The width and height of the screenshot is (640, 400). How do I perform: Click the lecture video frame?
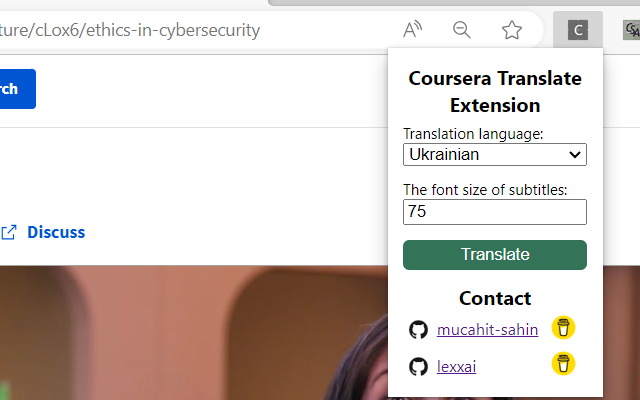(193, 333)
